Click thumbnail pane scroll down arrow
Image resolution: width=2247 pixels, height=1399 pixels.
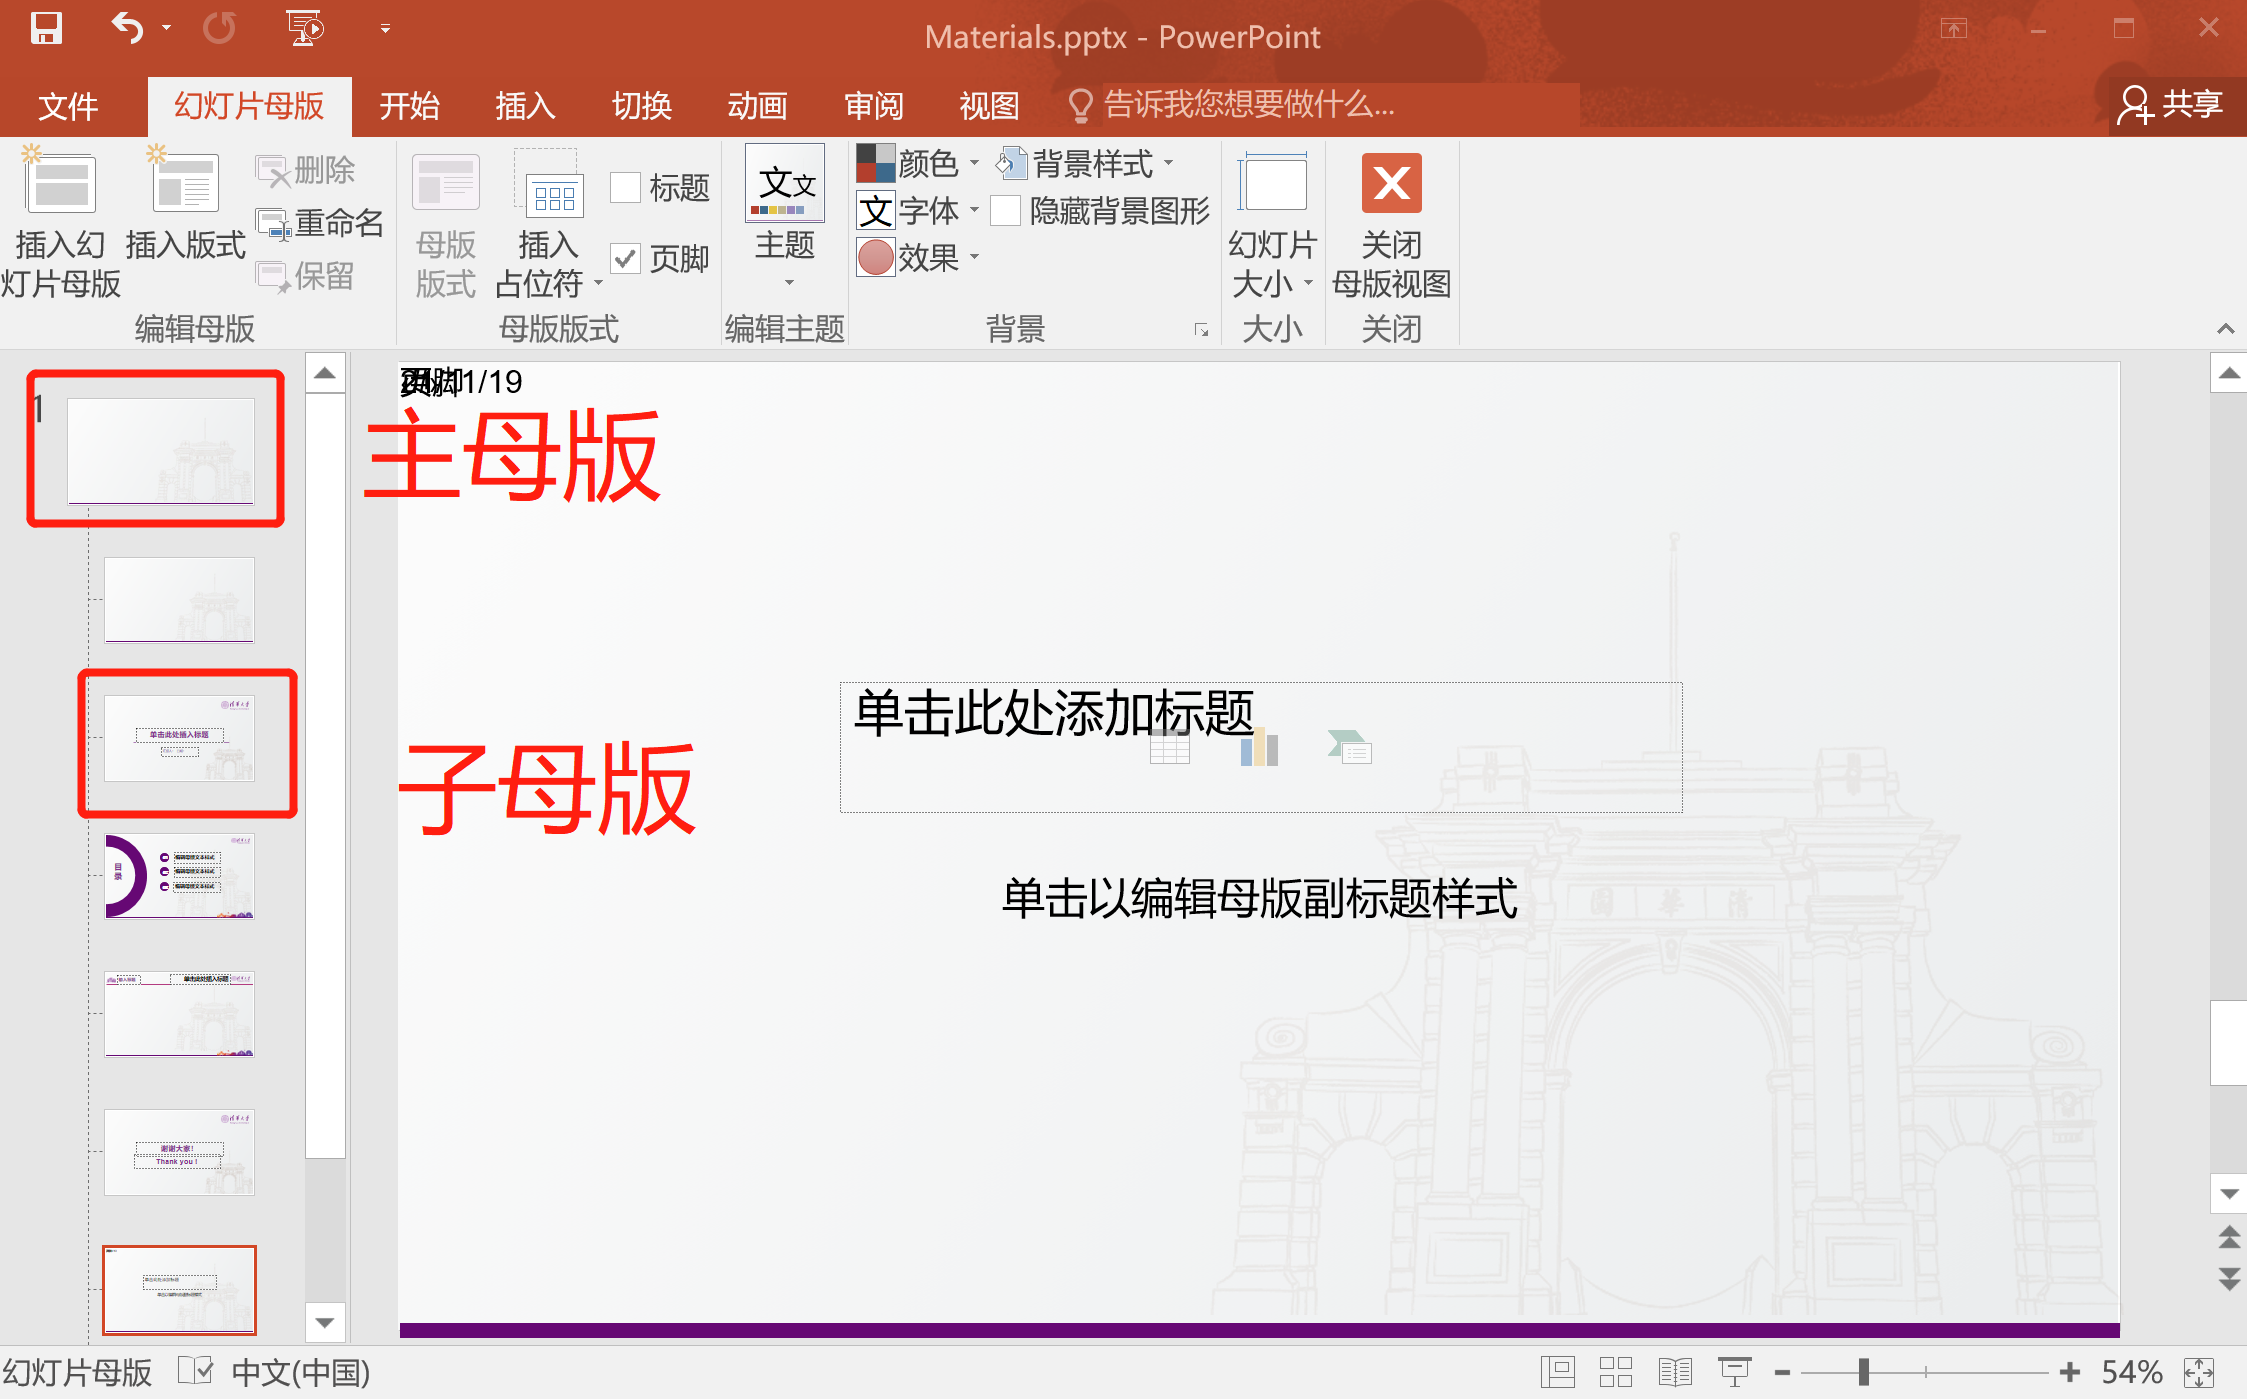click(325, 1322)
